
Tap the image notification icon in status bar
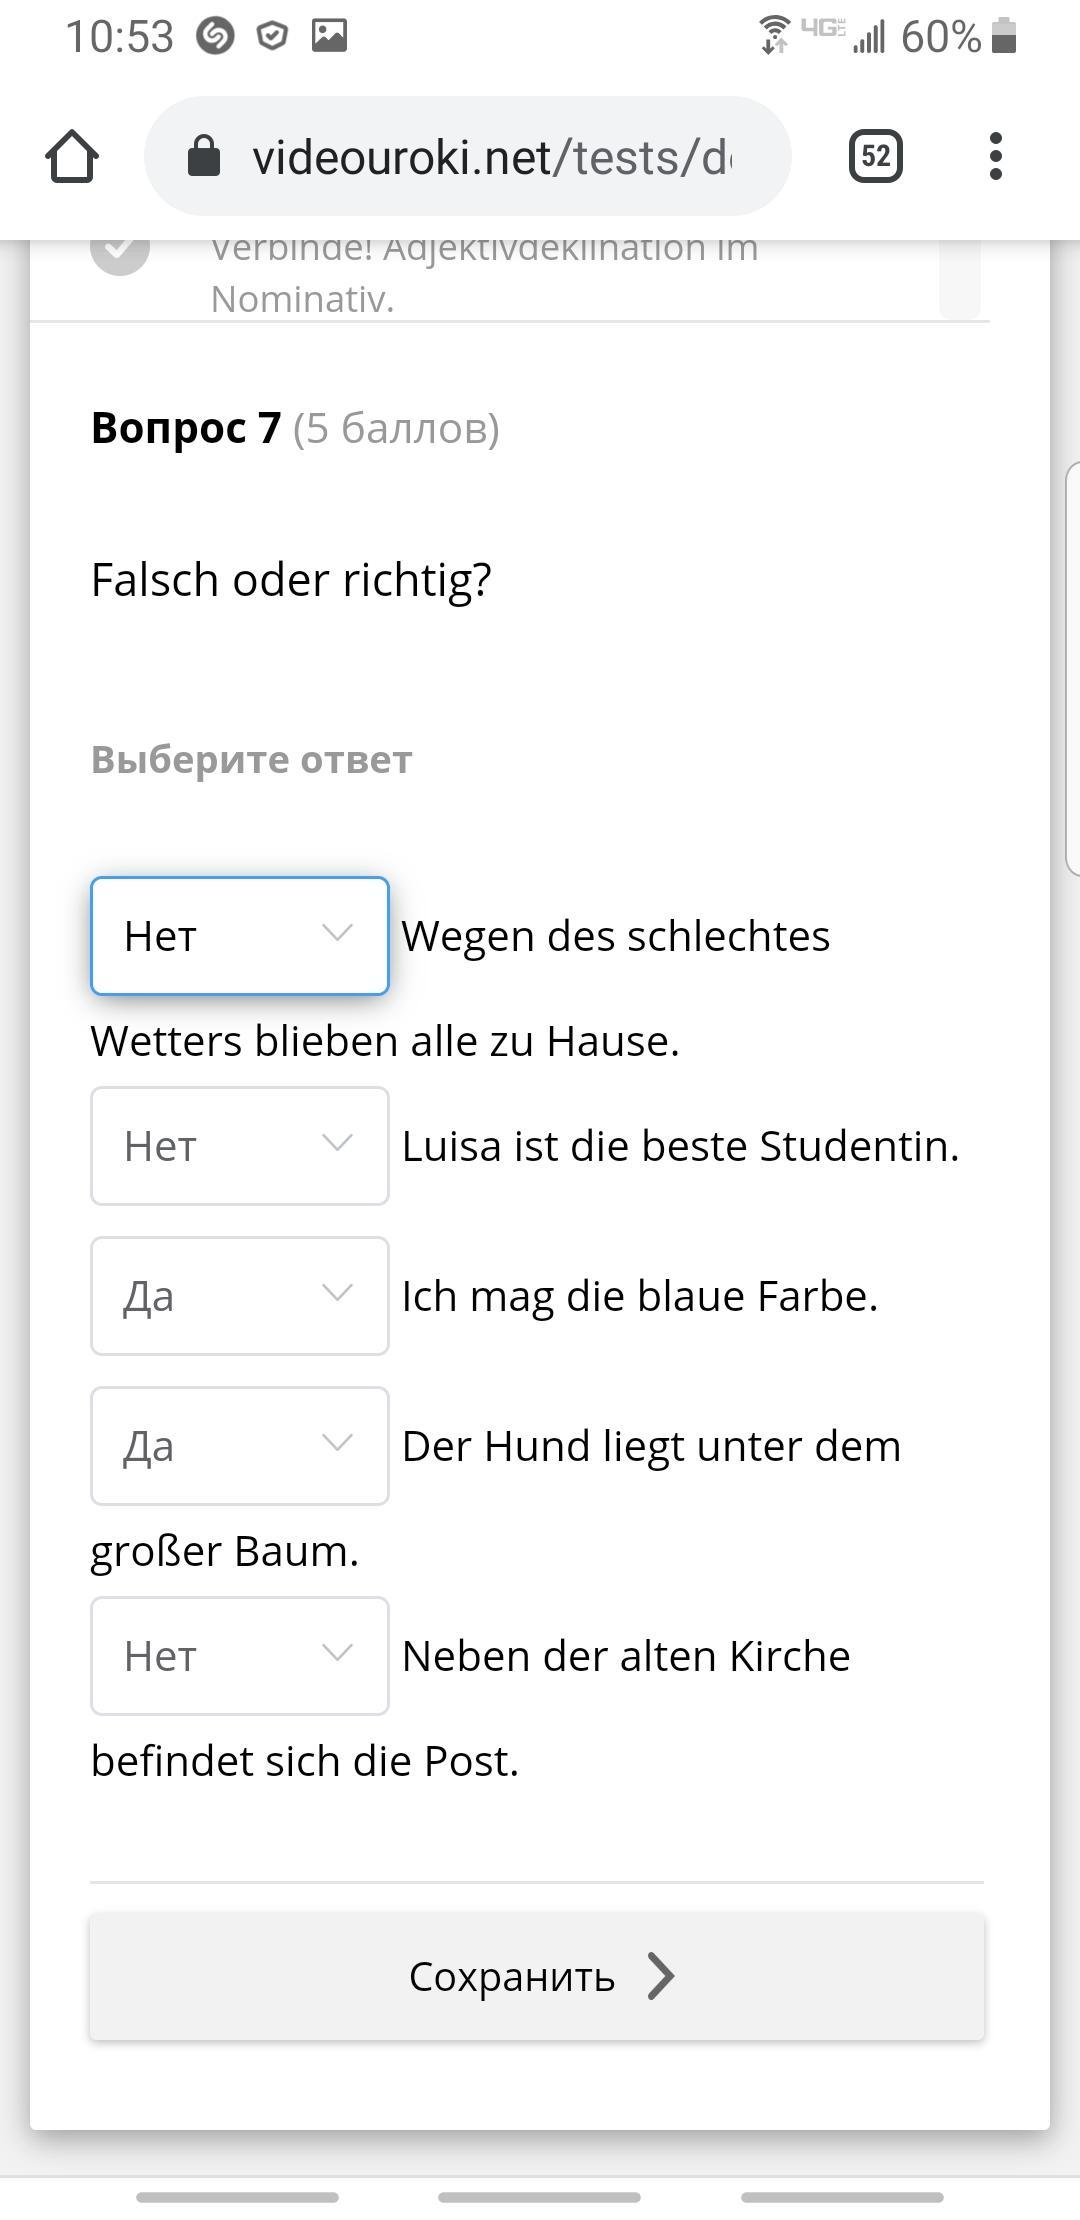(329, 37)
